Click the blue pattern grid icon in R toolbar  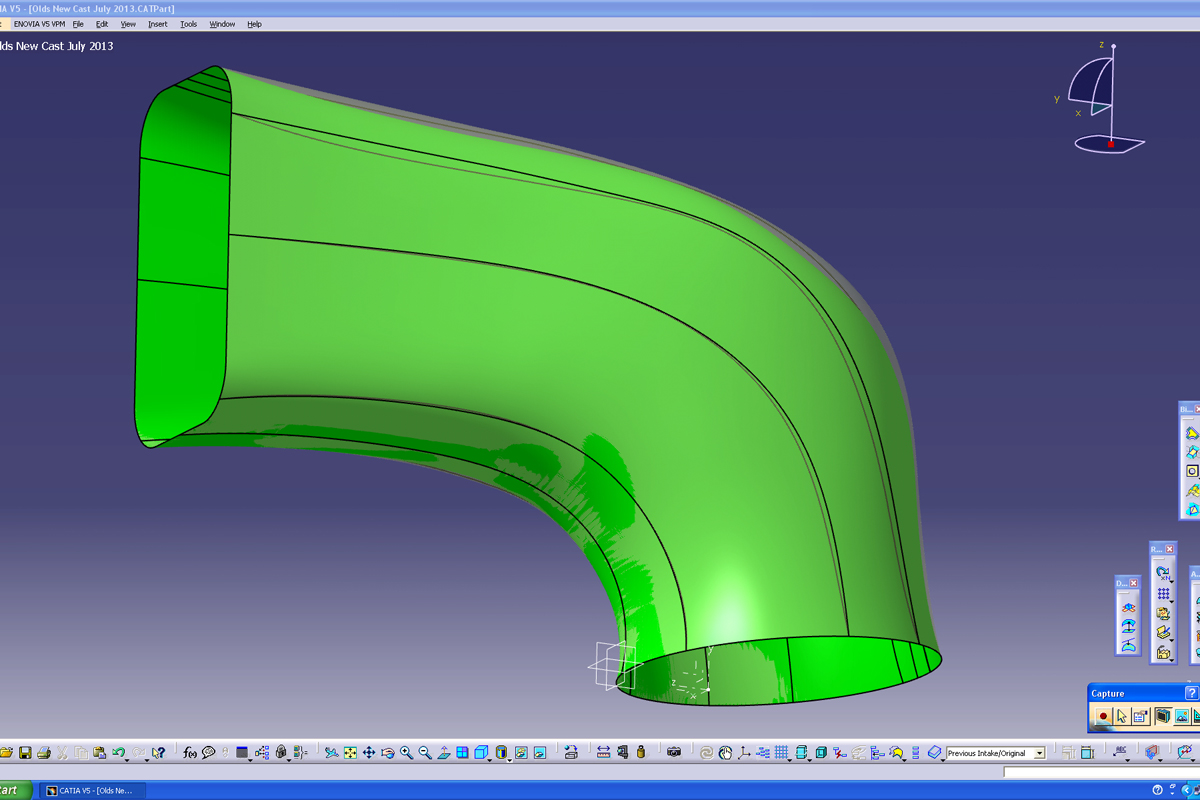[x=1163, y=594]
